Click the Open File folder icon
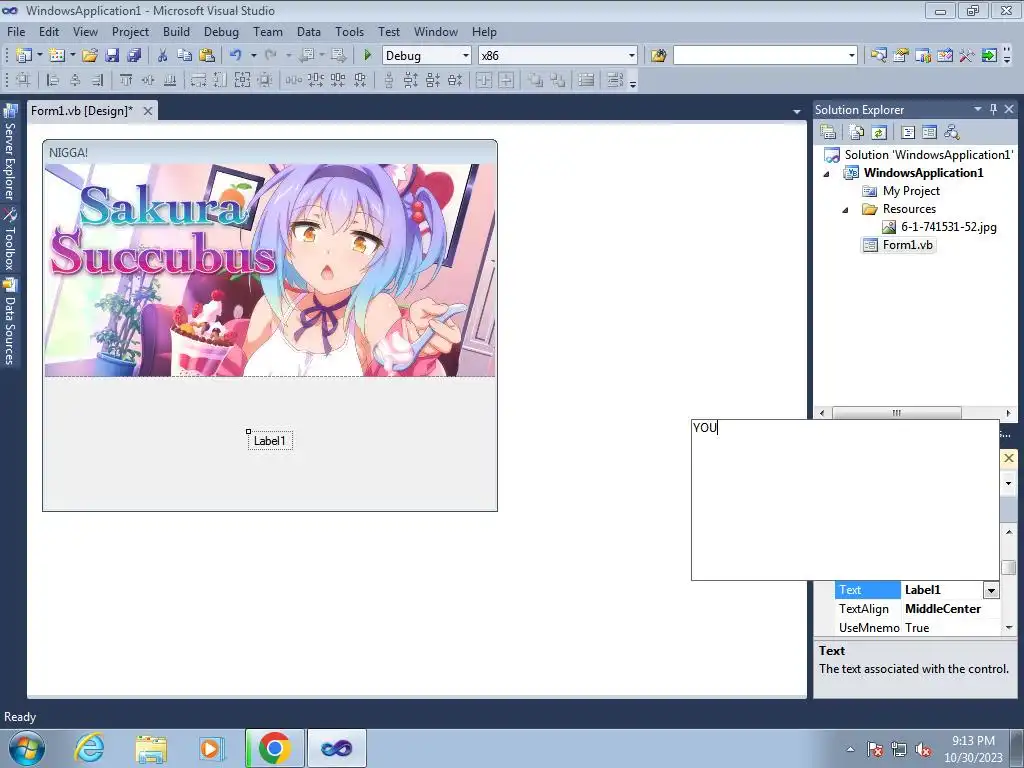 [90, 56]
